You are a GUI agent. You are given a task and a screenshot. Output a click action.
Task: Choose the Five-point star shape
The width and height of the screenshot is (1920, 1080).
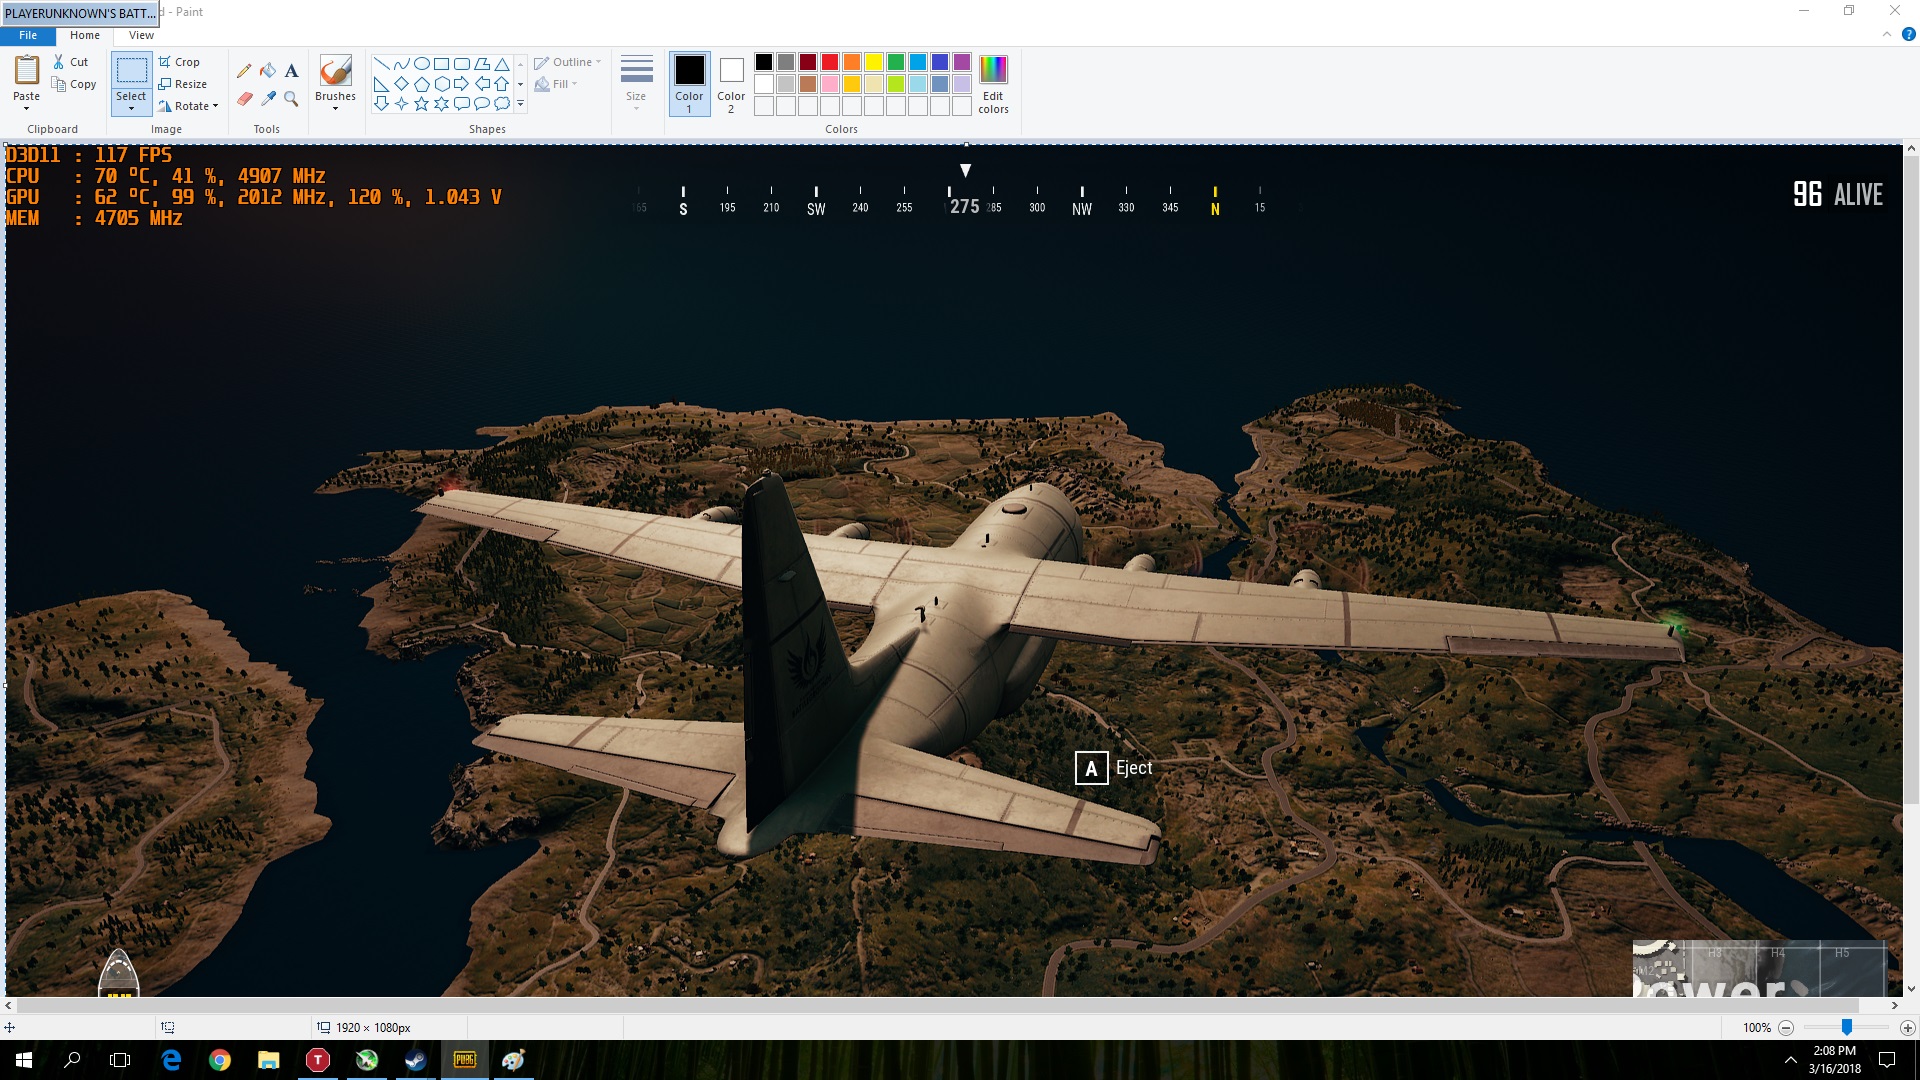pos(421,103)
